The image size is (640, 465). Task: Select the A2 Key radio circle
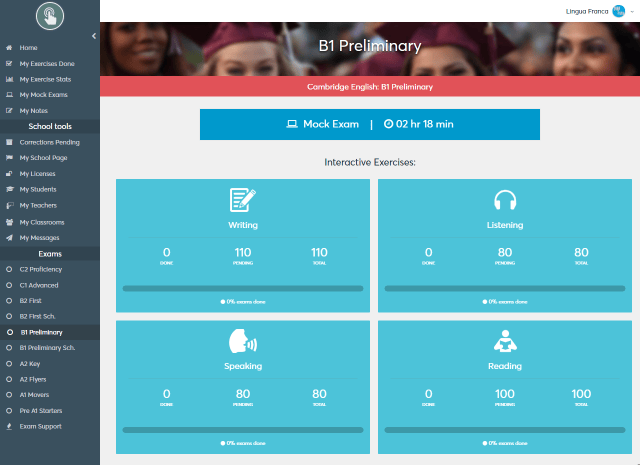9,364
